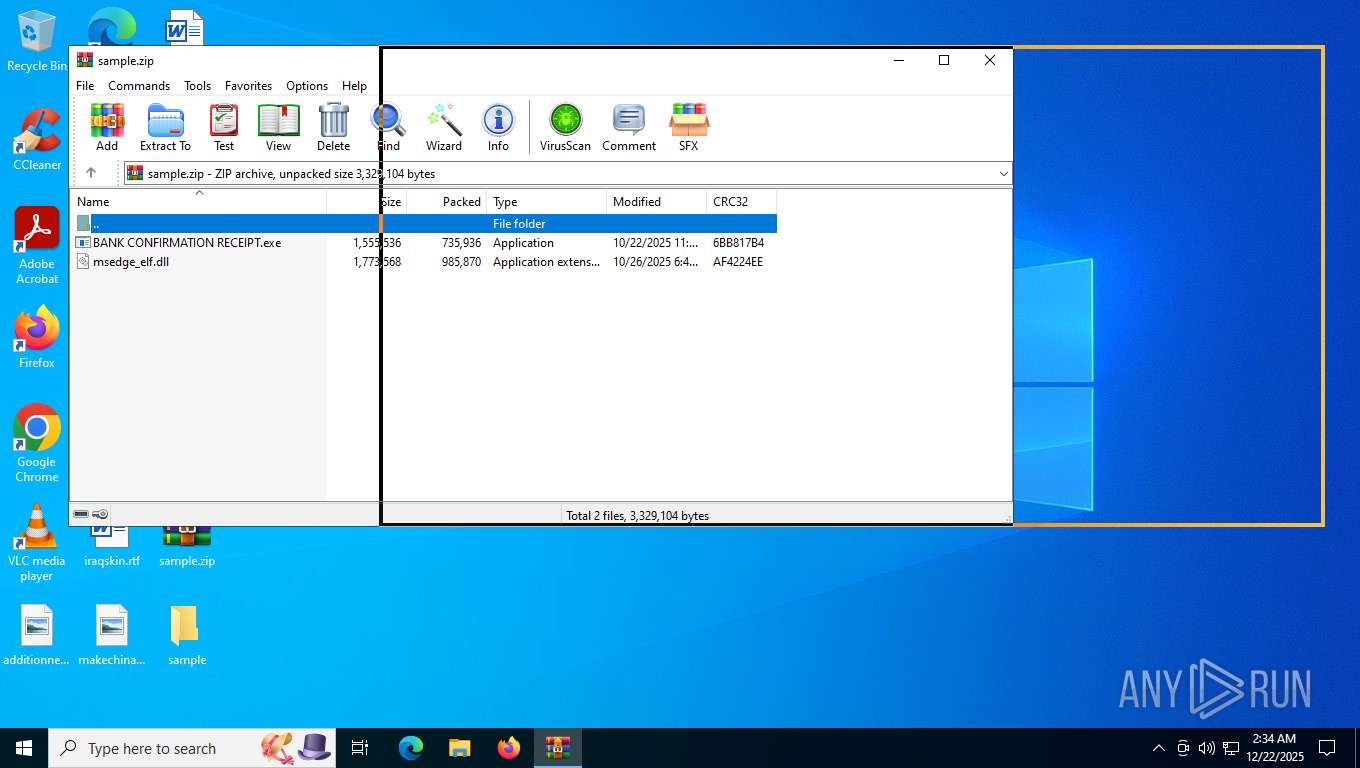
Task: Open the Favorites menu
Action: pos(248,86)
